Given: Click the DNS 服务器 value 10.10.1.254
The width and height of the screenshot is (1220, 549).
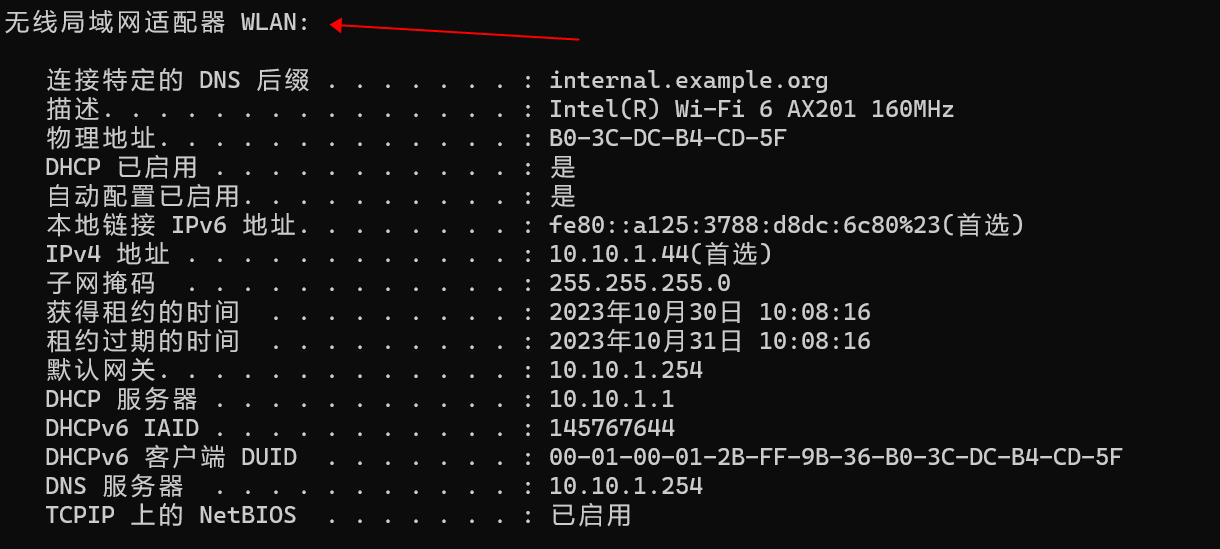Looking at the screenshot, I should tap(625, 487).
